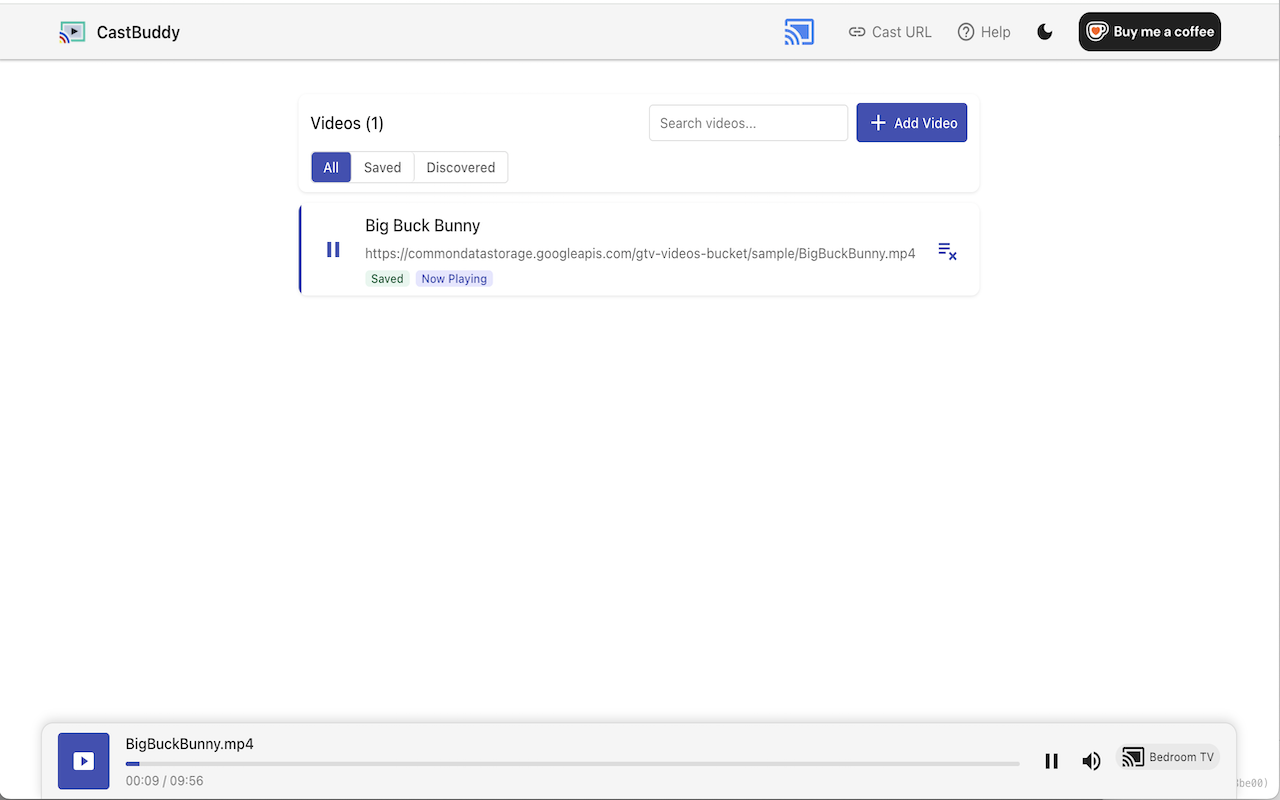The height and width of the screenshot is (800, 1280).
Task: Click the BigBuckBunny.mp4 googleapis URL text
Action: 640,254
